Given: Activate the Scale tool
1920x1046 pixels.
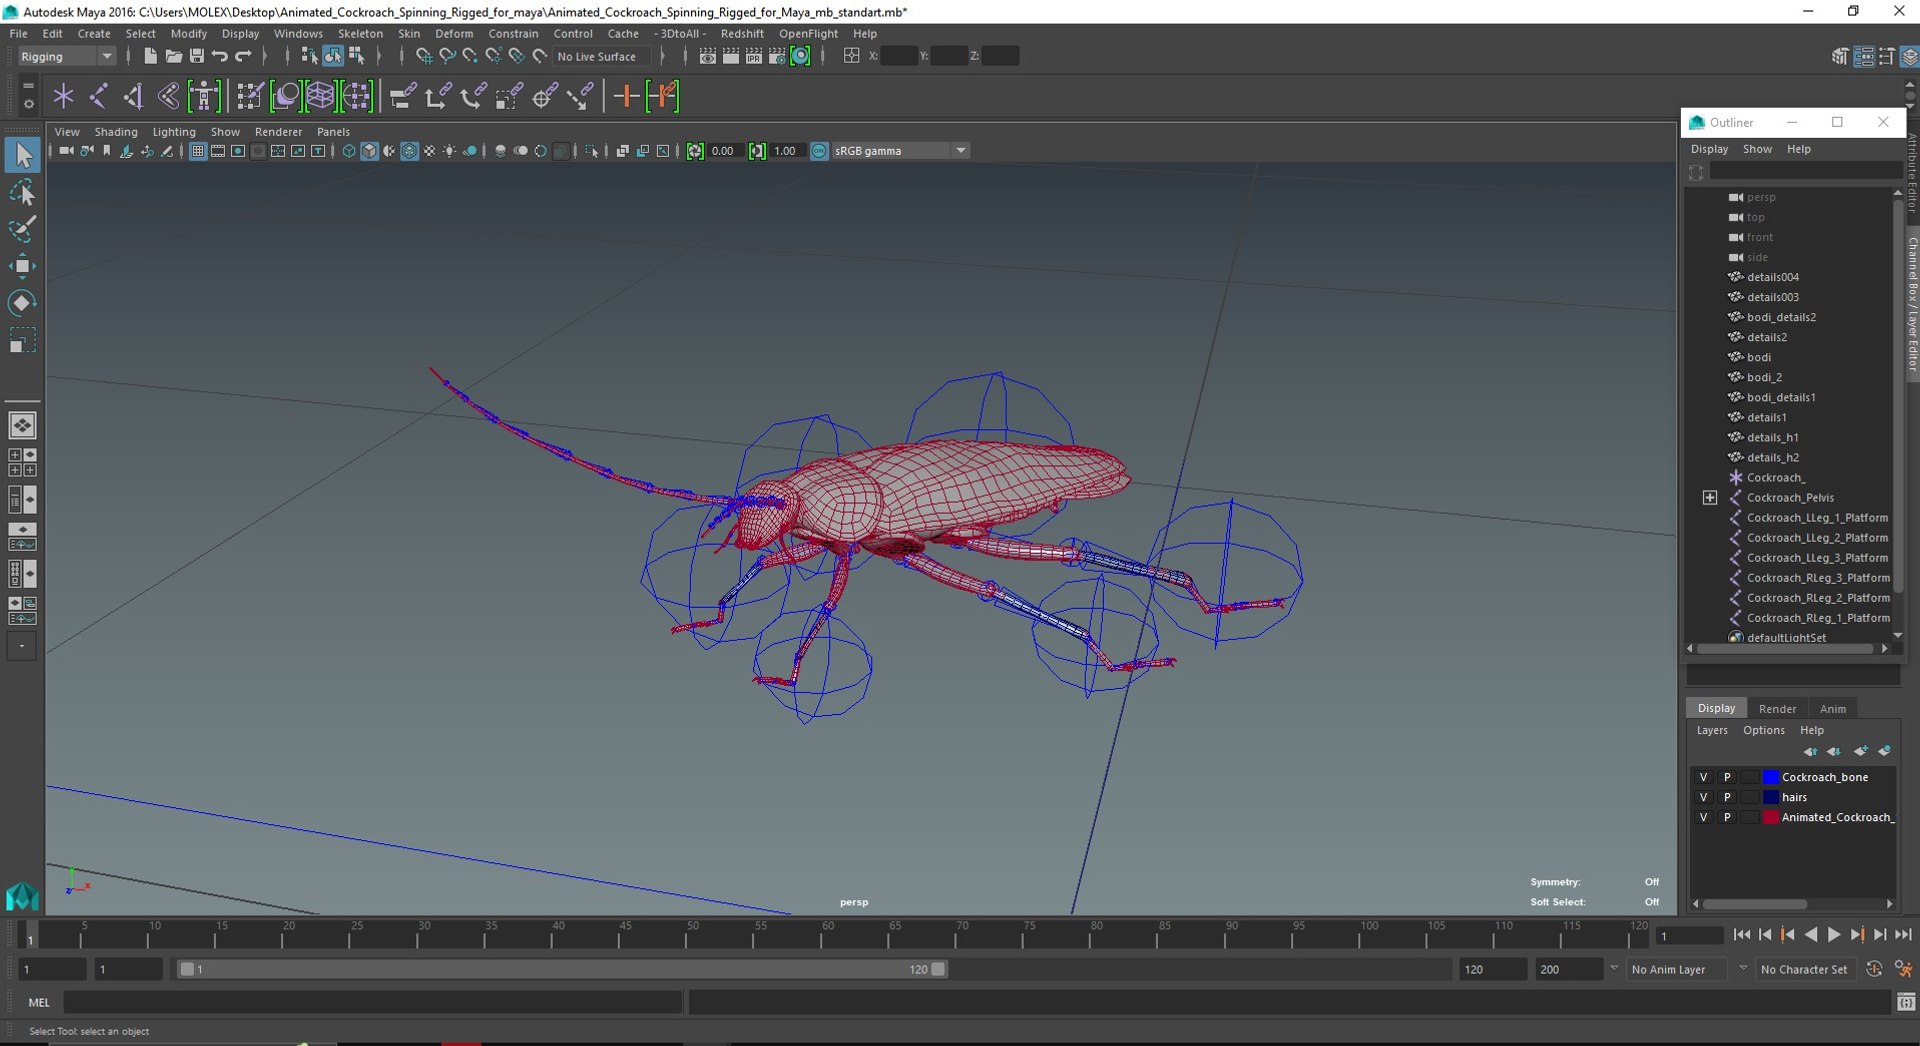Looking at the screenshot, I should (22, 341).
